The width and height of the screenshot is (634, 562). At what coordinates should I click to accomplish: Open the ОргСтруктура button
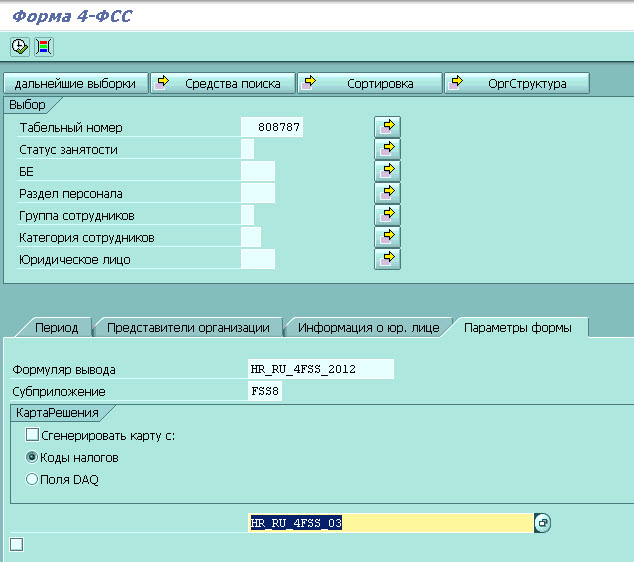click(517, 84)
